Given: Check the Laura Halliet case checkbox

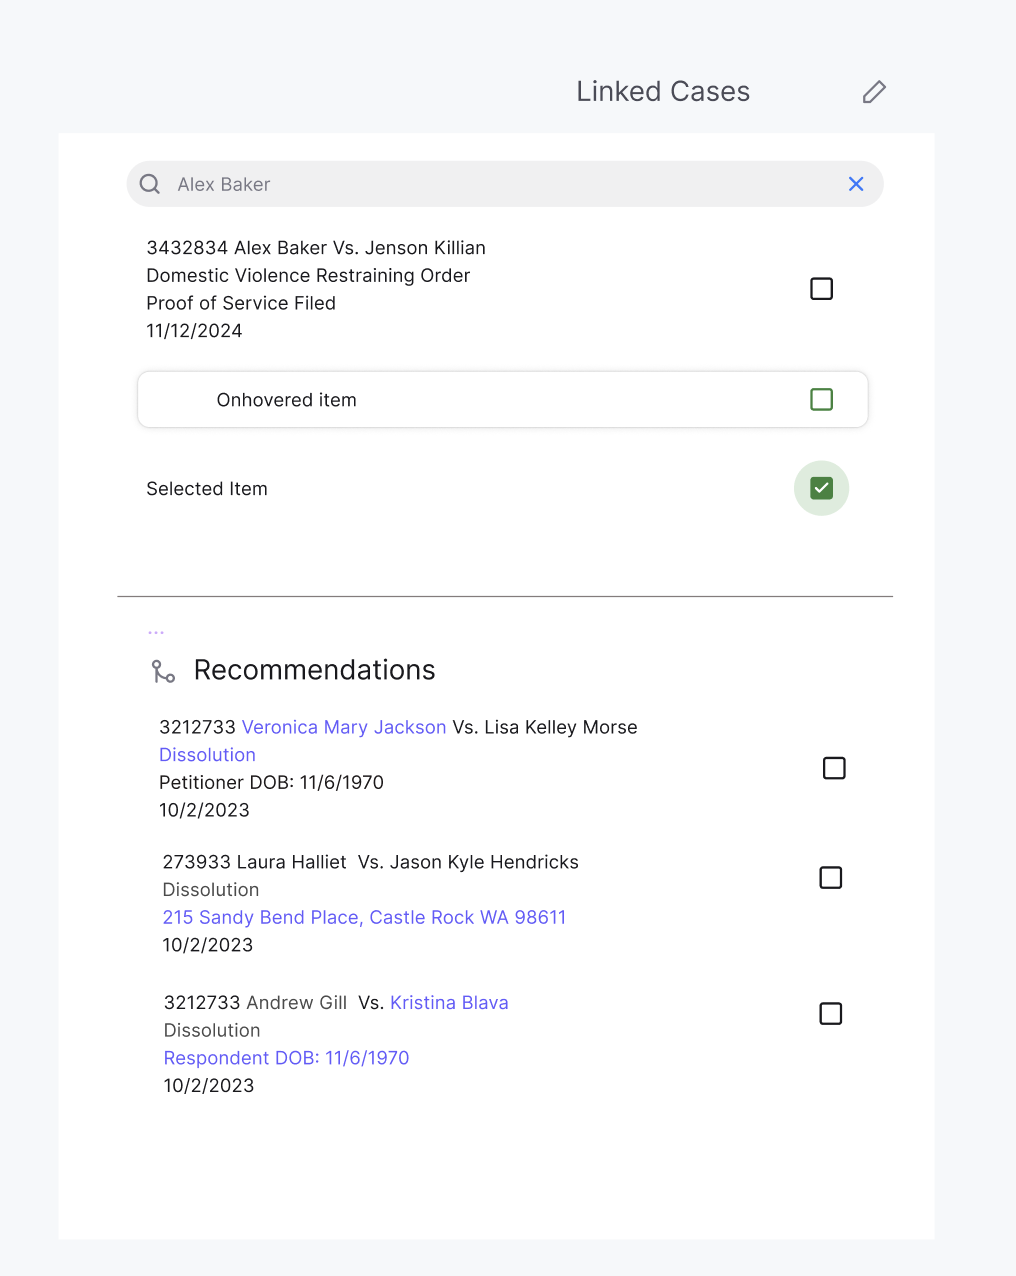Looking at the screenshot, I should click(830, 877).
